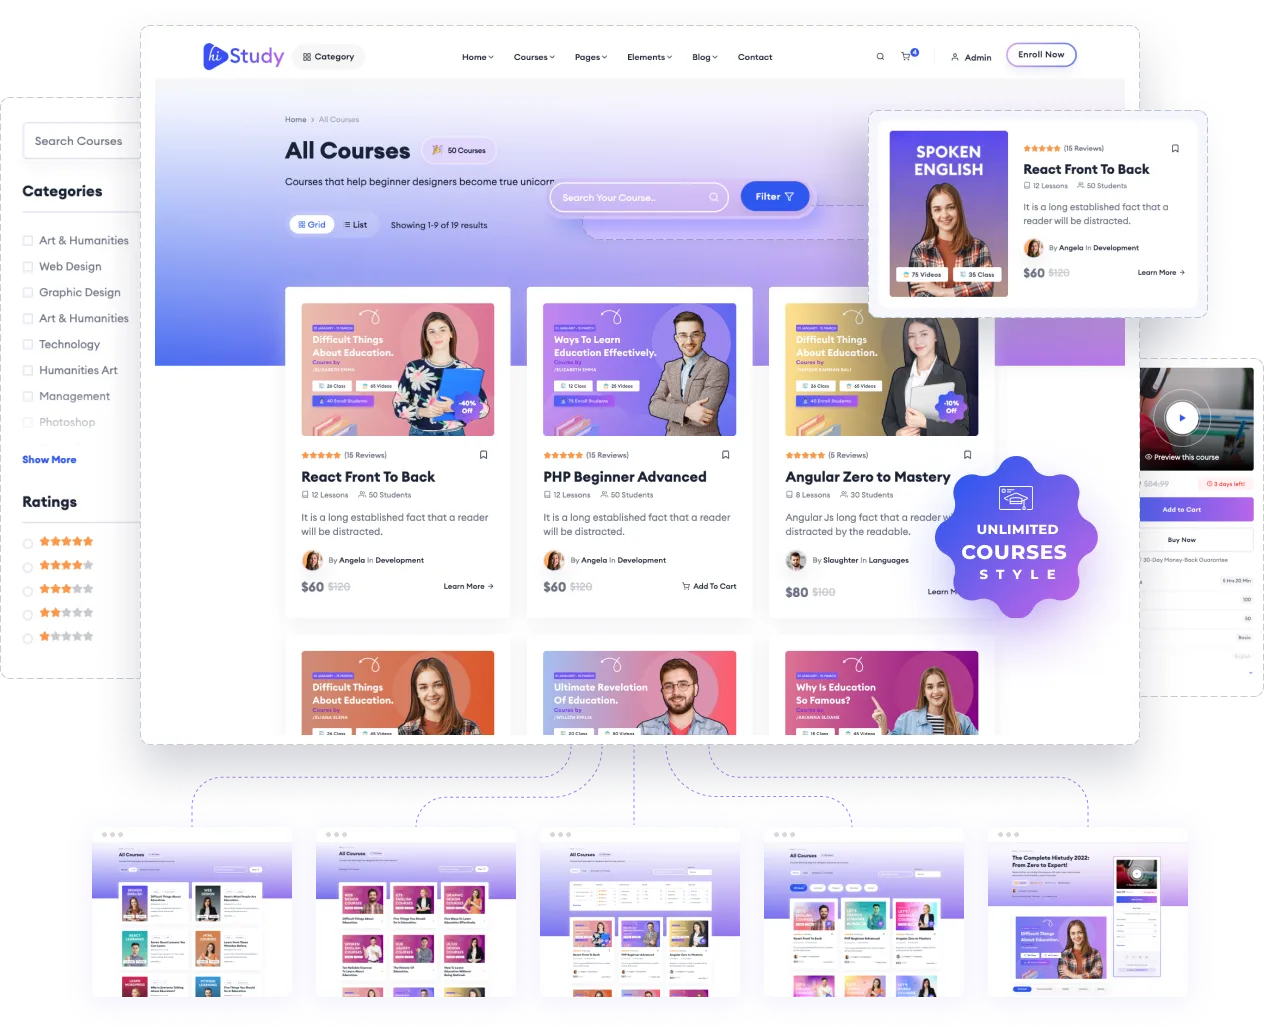Click the HiStudy logo
The width and height of the screenshot is (1264, 1031).
tap(243, 56)
